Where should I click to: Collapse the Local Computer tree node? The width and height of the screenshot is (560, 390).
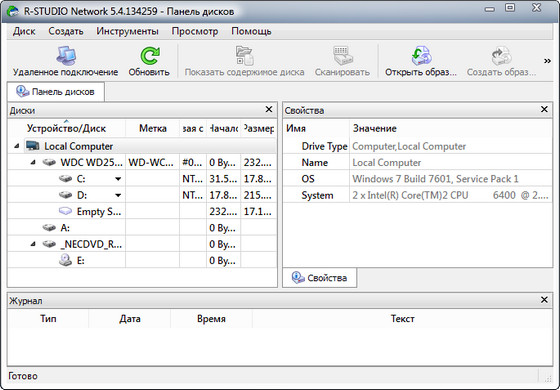(17, 146)
